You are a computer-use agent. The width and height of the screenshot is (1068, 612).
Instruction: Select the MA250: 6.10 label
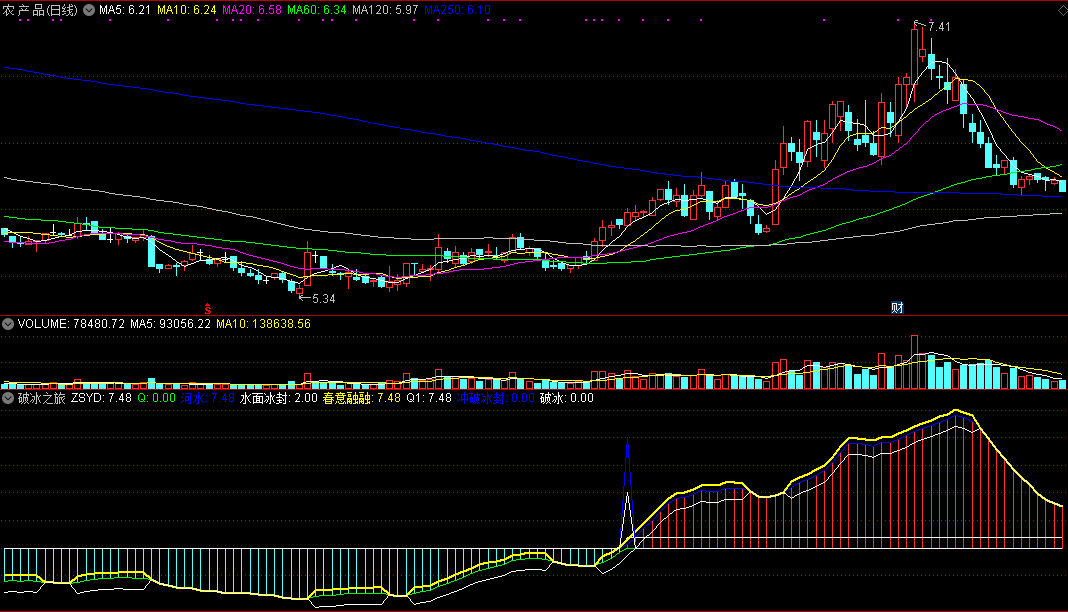click(x=457, y=10)
